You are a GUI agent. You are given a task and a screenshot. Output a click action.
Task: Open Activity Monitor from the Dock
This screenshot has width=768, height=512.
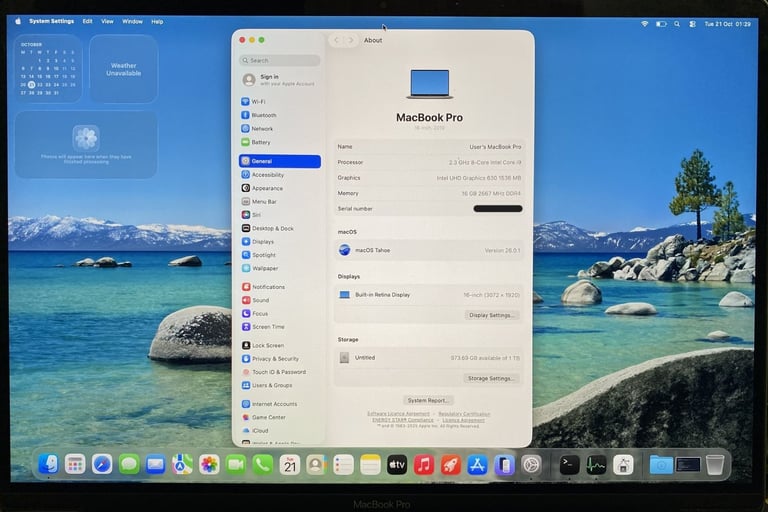(596, 464)
